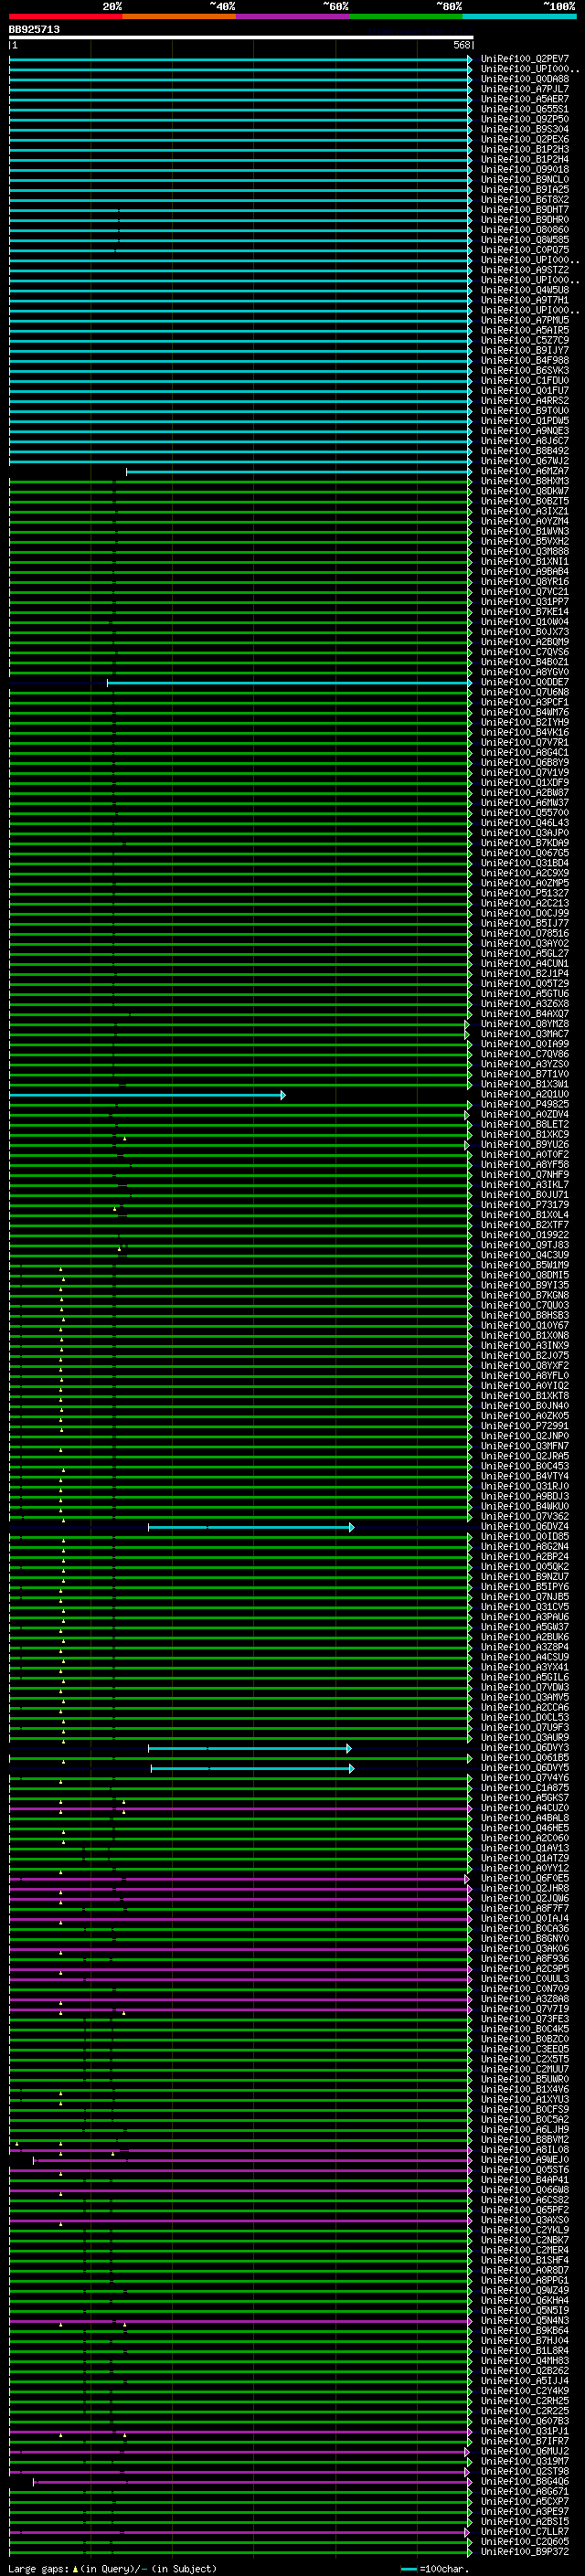This screenshot has height=2576, width=585.
Task: Click hit label UniRef100_Q066W8
Action: click(x=524, y=2190)
